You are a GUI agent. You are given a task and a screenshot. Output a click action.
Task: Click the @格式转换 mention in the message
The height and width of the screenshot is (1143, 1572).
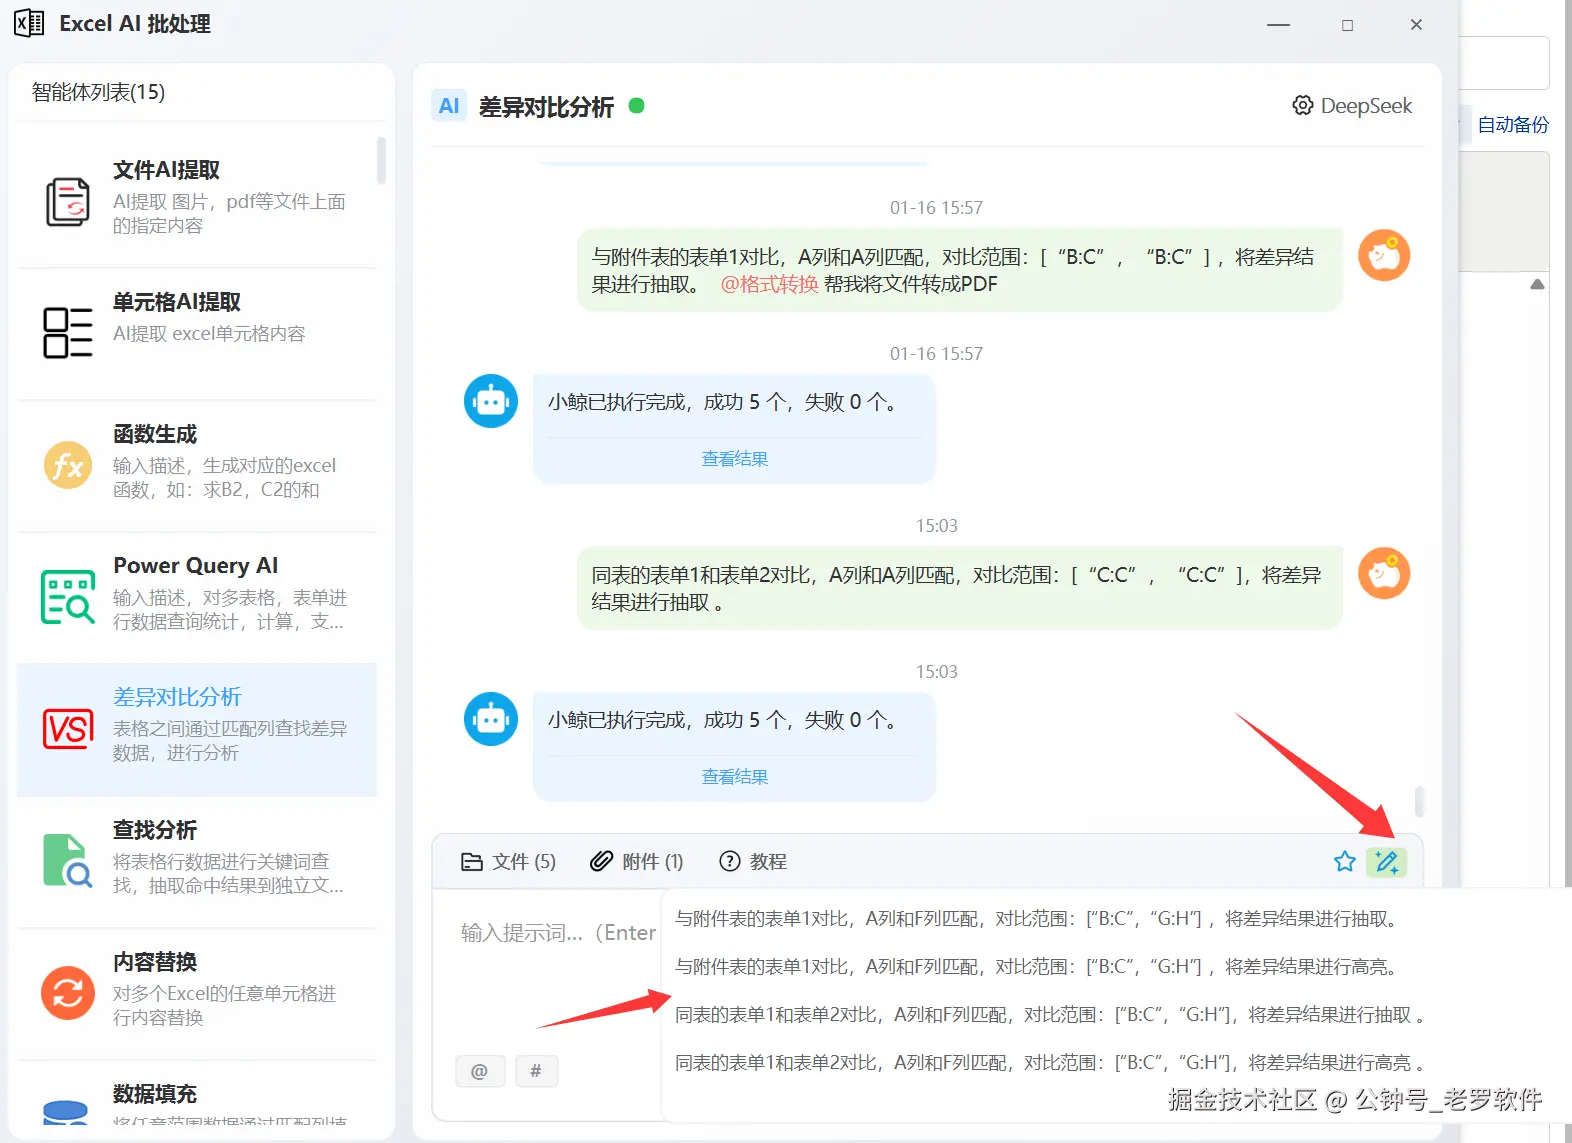pos(769,284)
